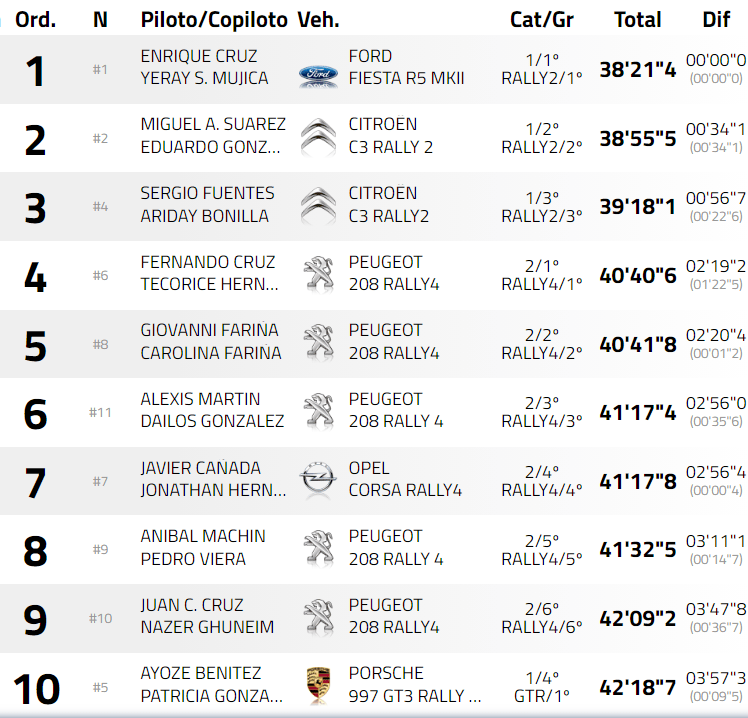748x718 pixels.
Task: Click the Cat/Gr column header
Action: pos(541,19)
